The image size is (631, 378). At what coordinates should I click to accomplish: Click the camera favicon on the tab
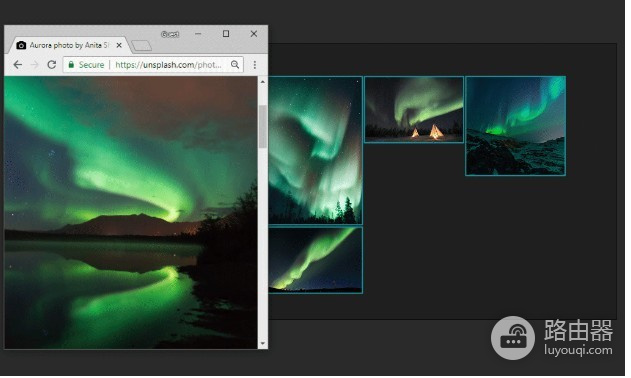[21, 45]
